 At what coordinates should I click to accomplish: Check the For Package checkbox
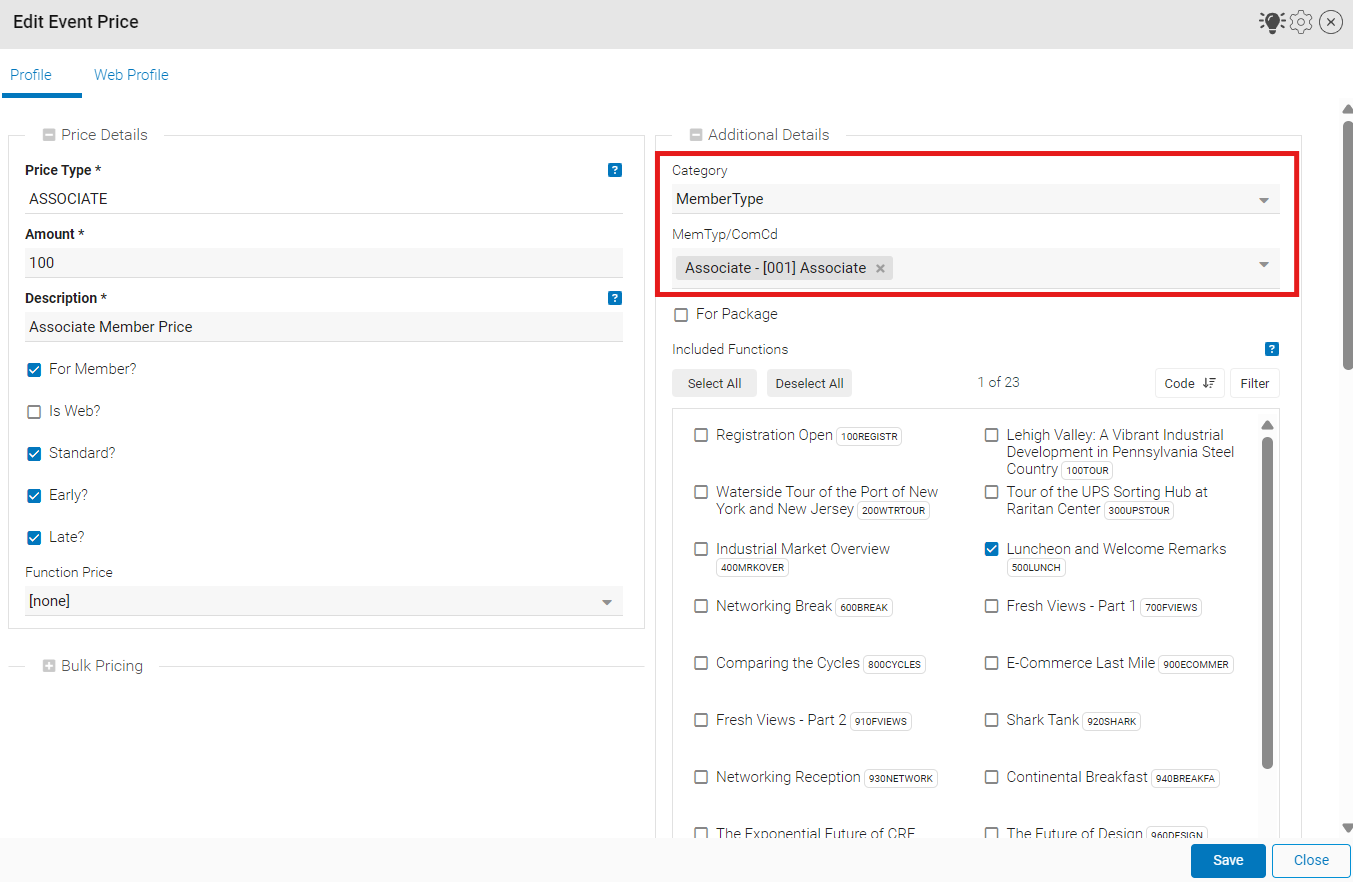click(x=681, y=315)
